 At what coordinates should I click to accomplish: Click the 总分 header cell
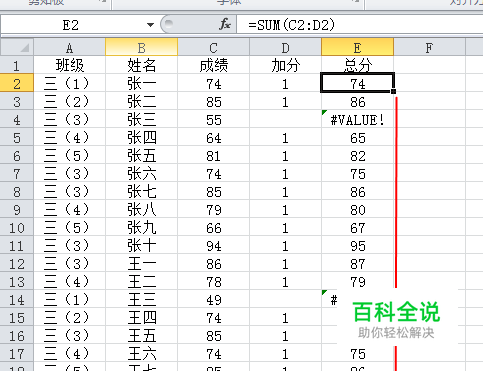coord(357,65)
